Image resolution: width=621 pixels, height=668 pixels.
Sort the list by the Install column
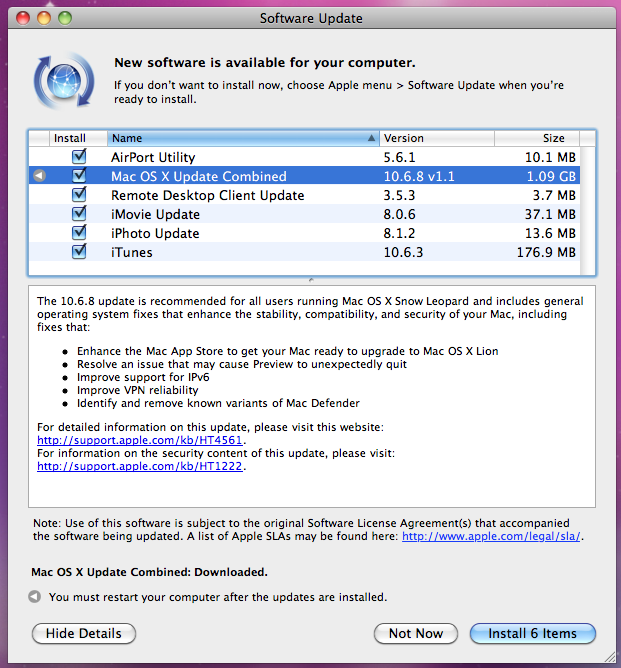(x=78, y=138)
